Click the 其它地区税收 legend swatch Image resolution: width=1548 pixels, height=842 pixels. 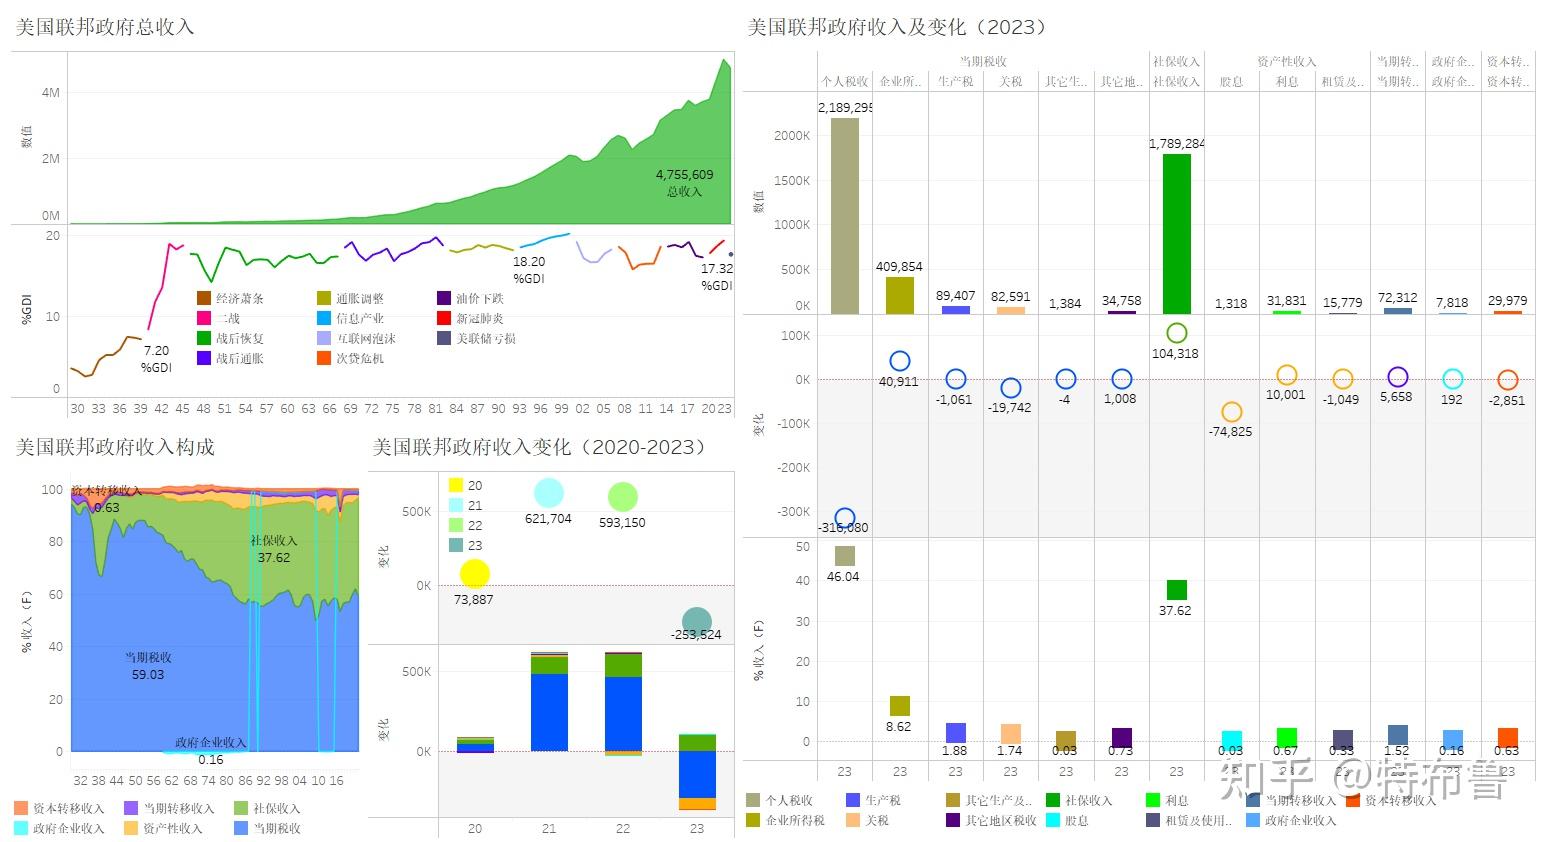pyautogui.click(x=953, y=820)
